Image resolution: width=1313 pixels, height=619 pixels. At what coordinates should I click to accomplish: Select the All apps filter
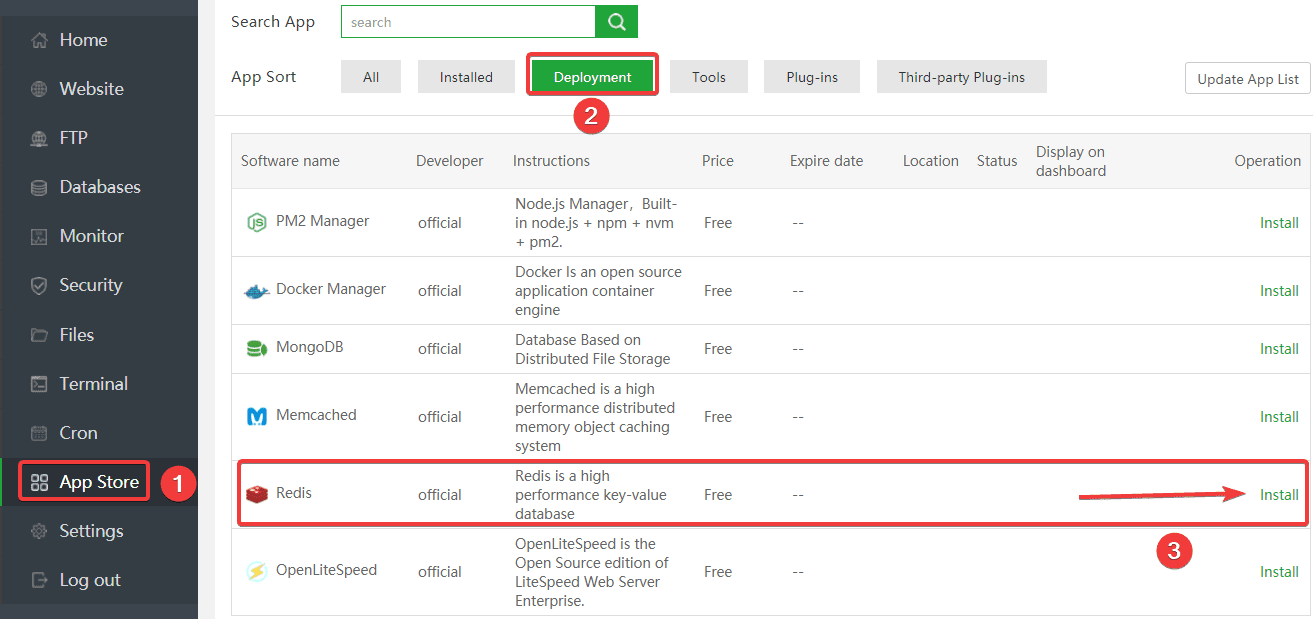pos(370,76)
